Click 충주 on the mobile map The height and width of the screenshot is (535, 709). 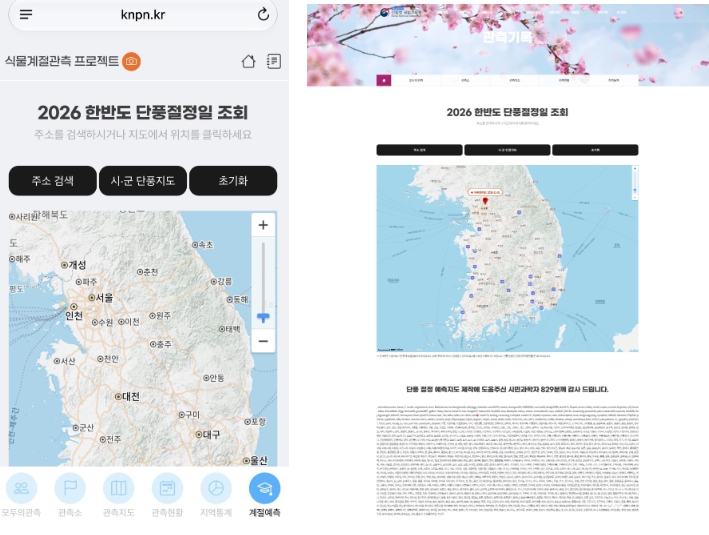(161, 344)
